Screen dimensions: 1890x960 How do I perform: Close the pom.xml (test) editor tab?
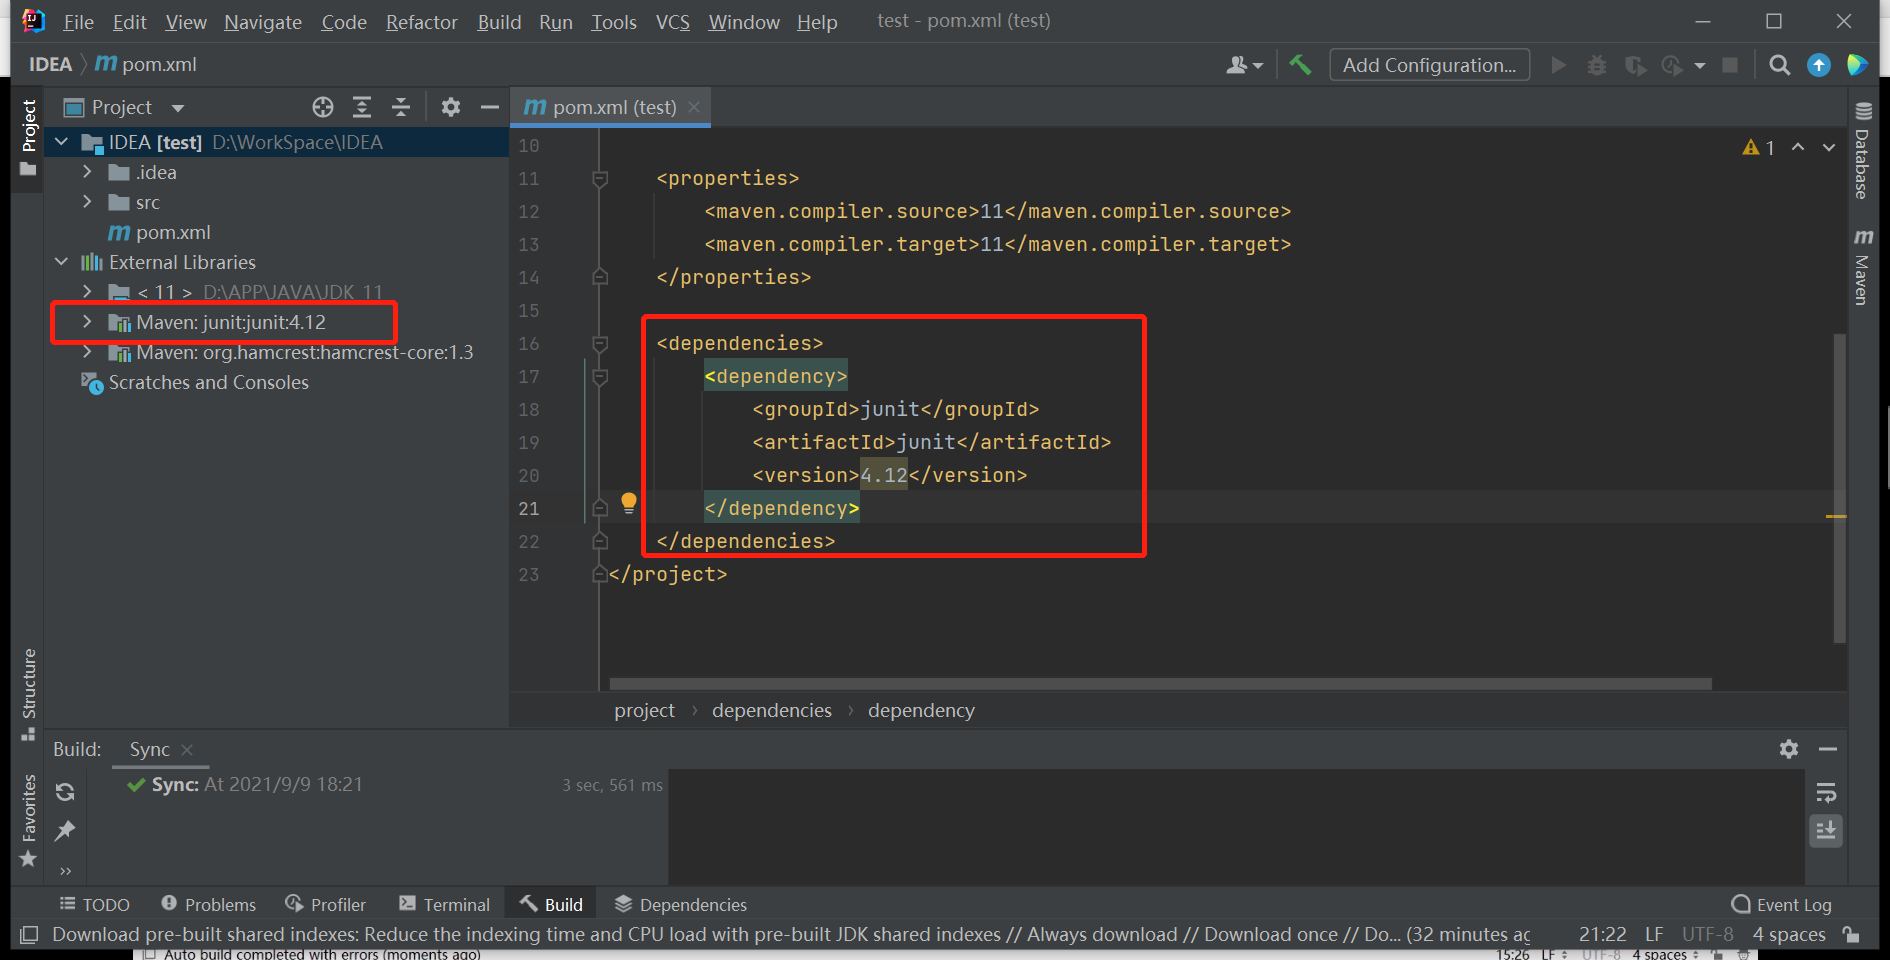click(x=694, y=107)
